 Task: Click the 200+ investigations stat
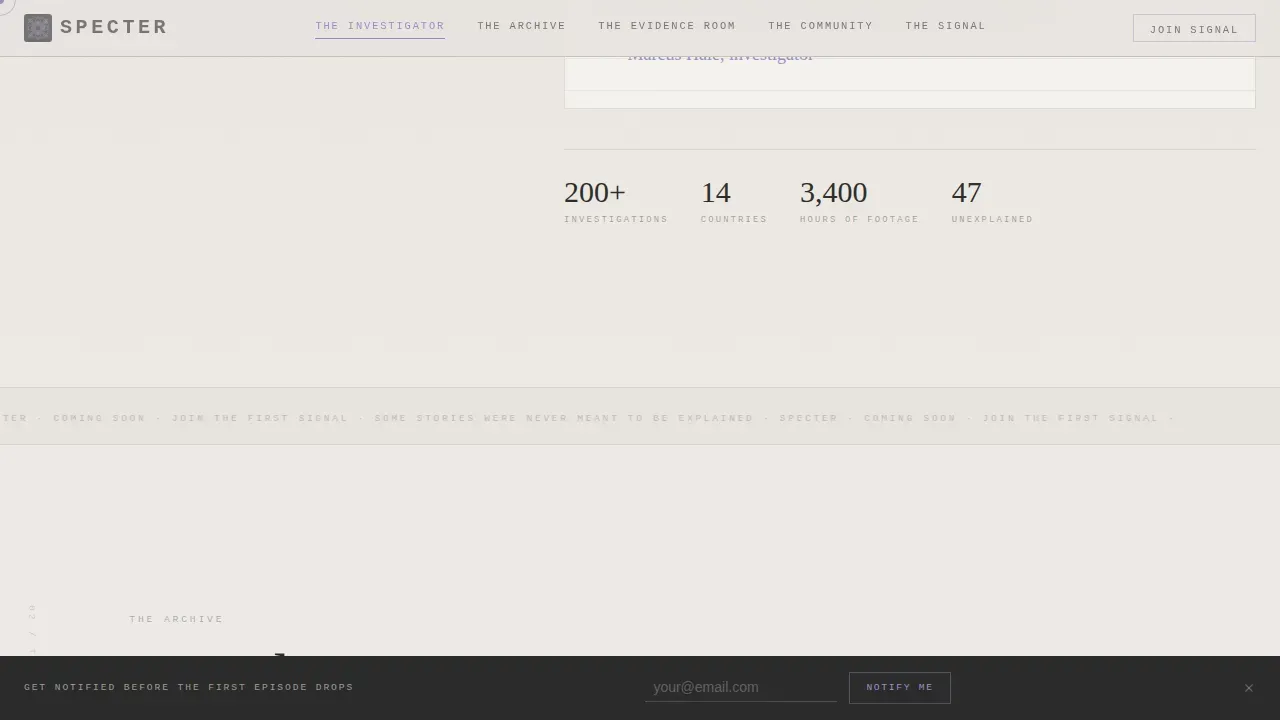[x=616, y=201]
